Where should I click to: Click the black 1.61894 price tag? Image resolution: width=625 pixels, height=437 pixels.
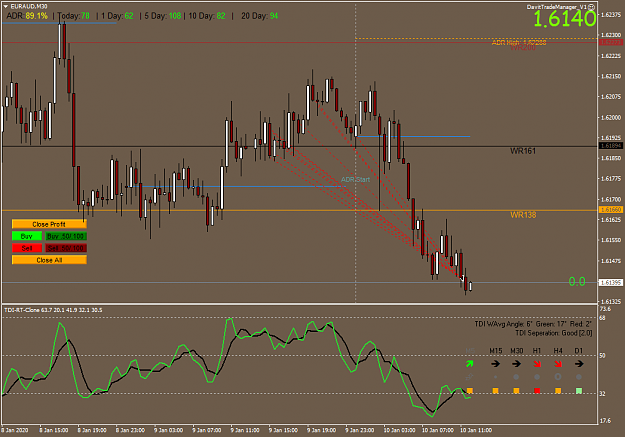[611, 146]
